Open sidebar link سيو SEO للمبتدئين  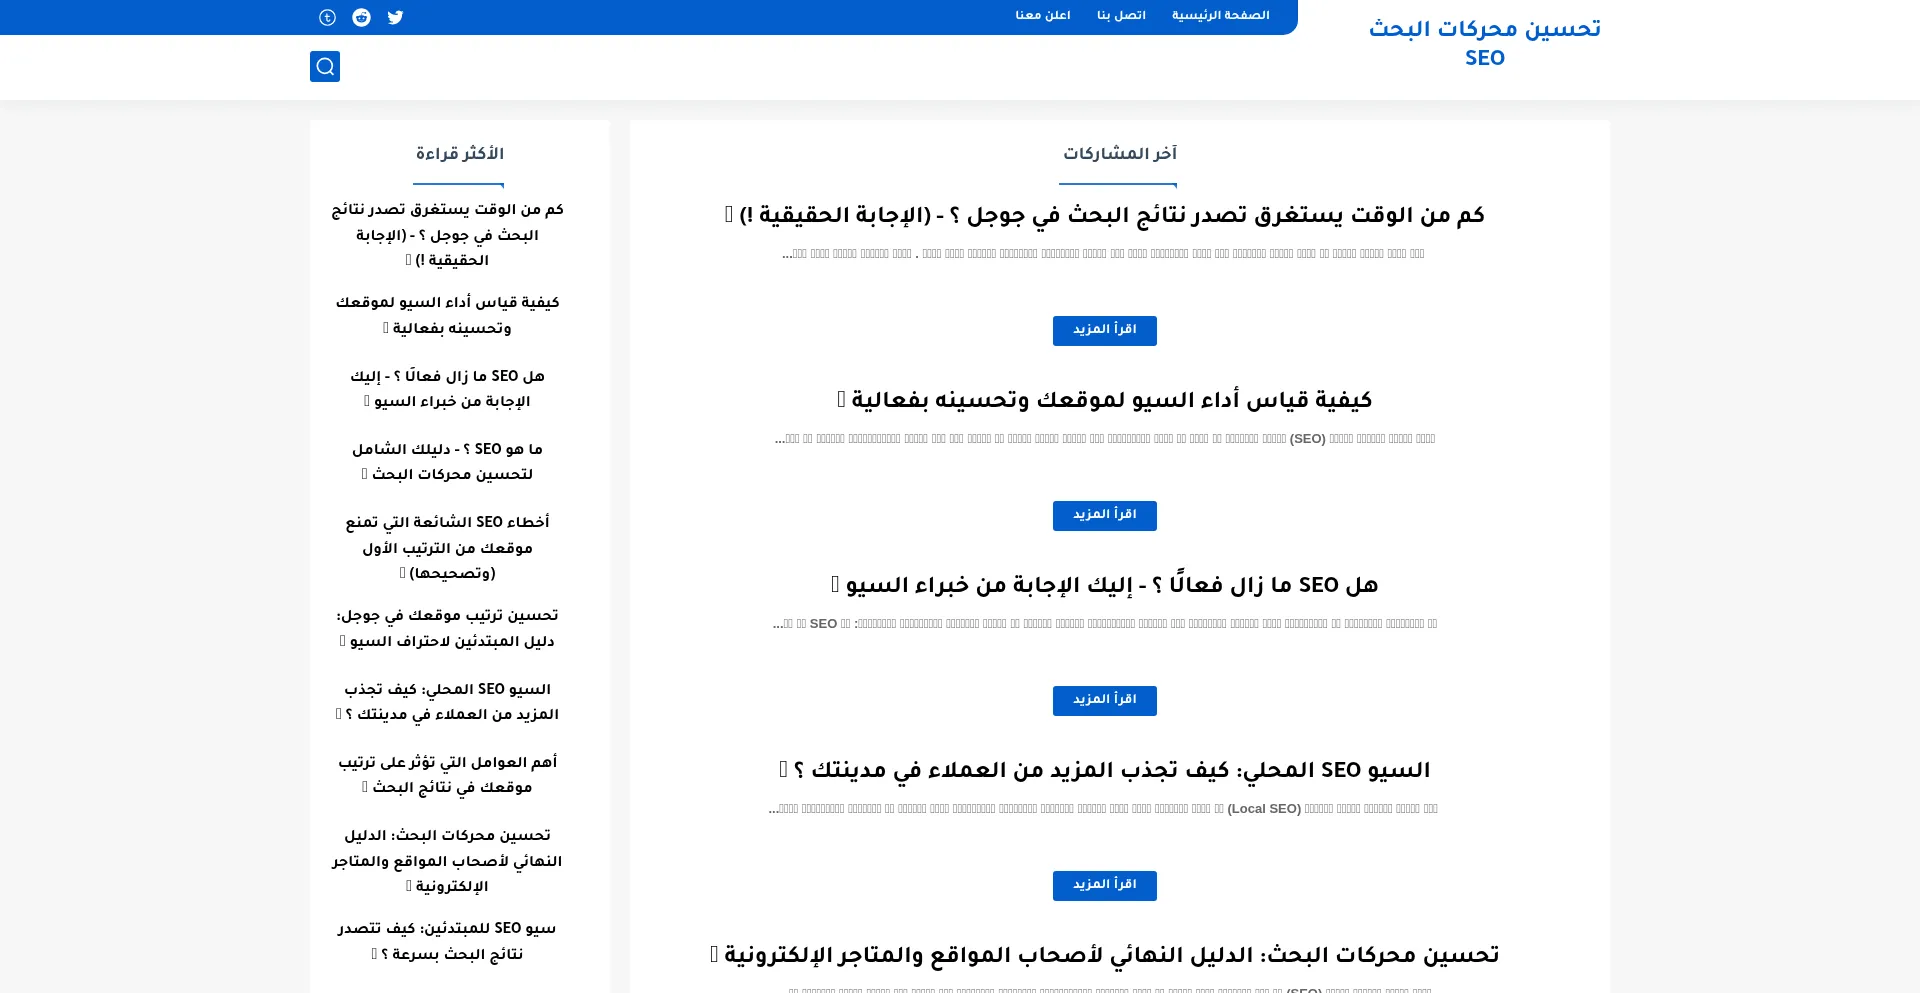pos(447,941)
